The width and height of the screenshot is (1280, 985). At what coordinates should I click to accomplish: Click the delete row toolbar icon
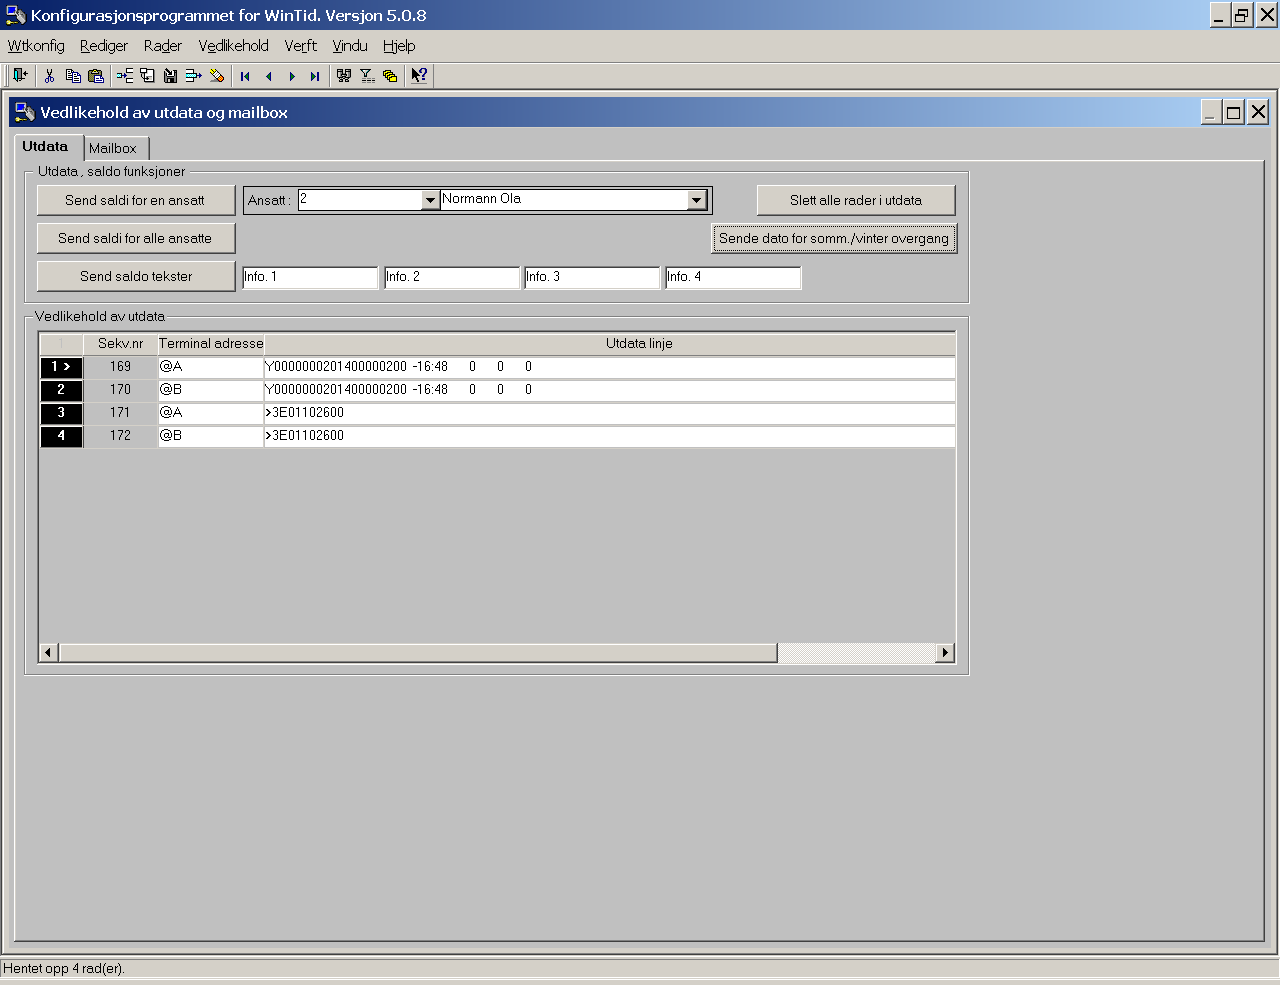(193, 76)
